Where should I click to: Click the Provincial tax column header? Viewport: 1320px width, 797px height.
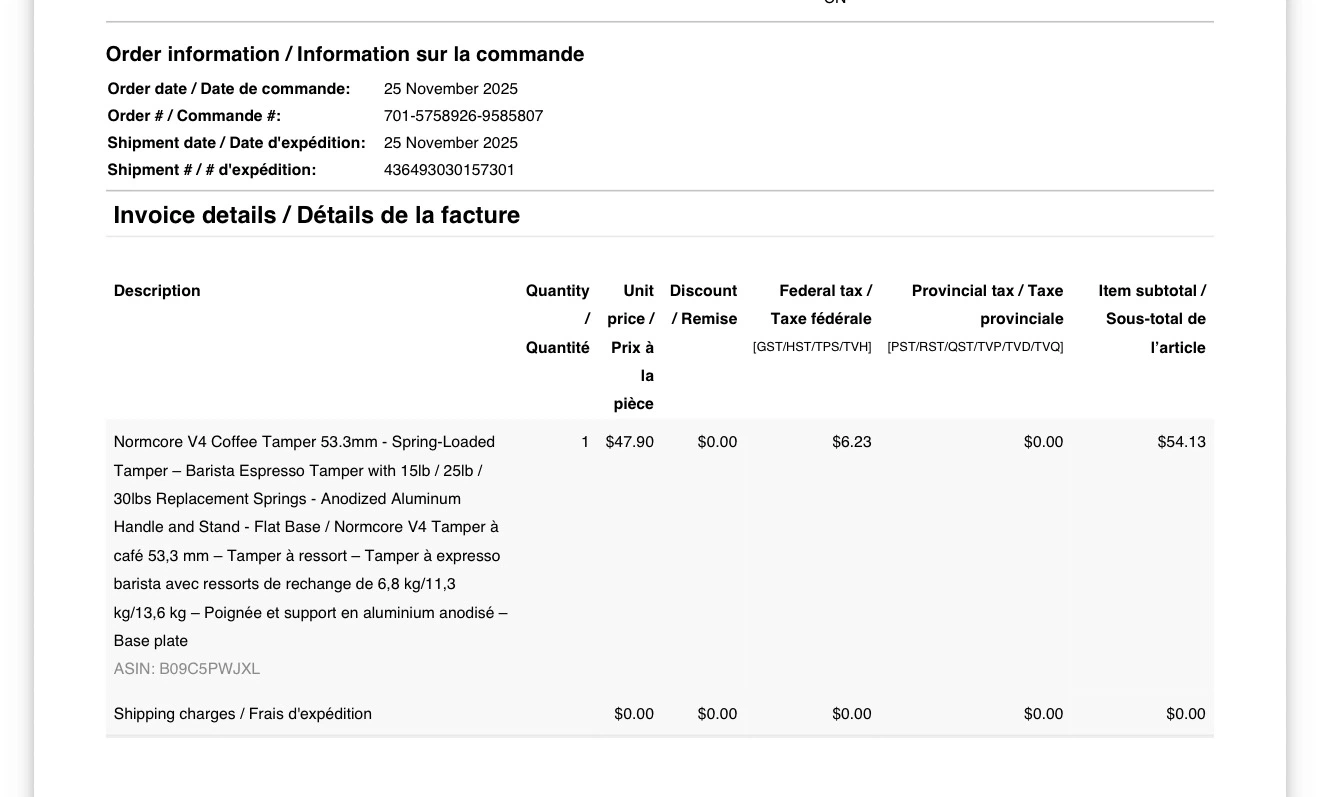click(x=976, y=318)
